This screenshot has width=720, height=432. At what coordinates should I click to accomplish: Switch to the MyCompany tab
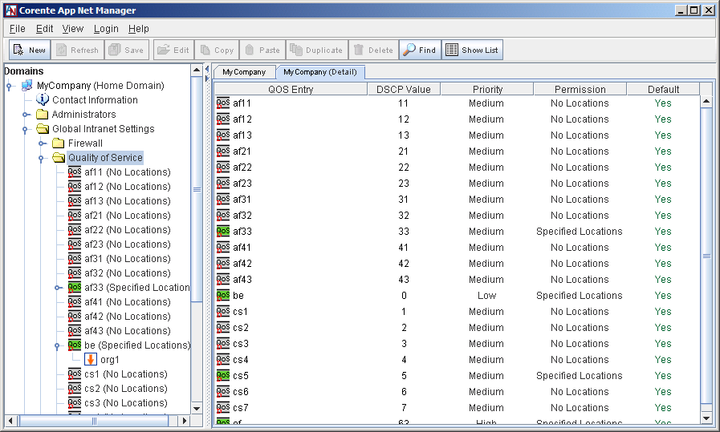coord(244,72)
